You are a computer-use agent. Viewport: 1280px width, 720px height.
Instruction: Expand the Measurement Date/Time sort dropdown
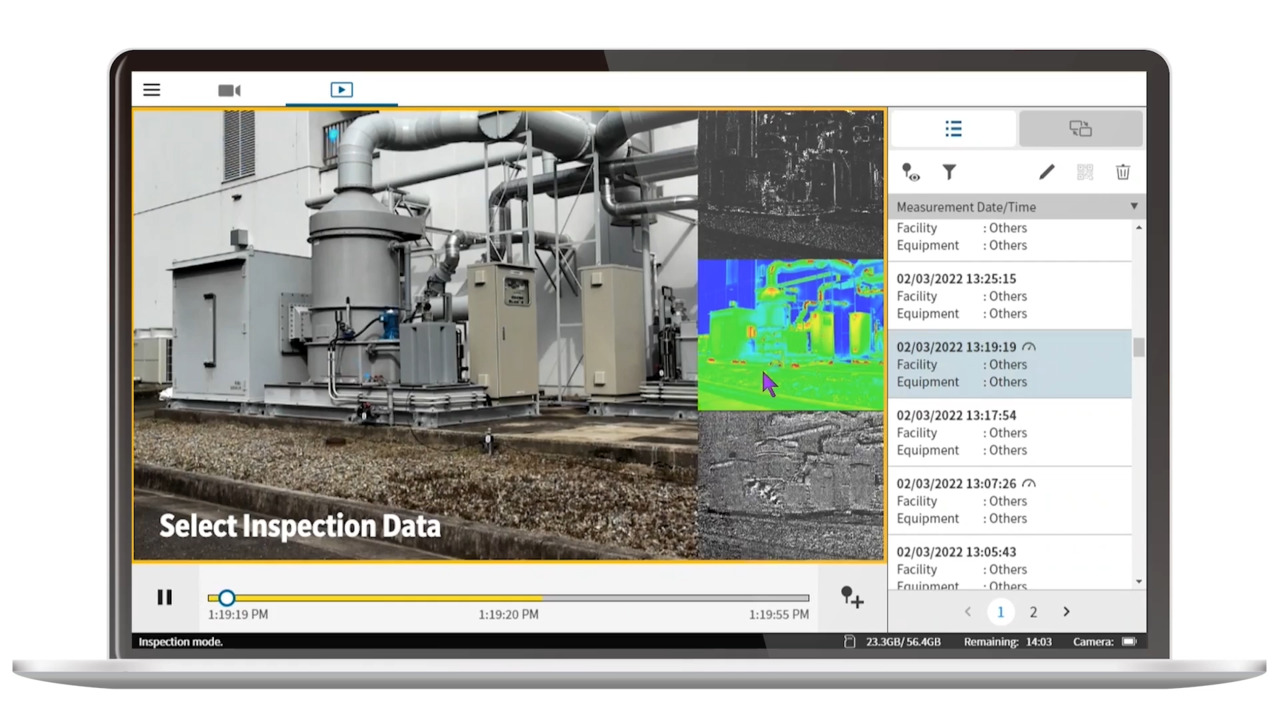tap(1134, 207)
